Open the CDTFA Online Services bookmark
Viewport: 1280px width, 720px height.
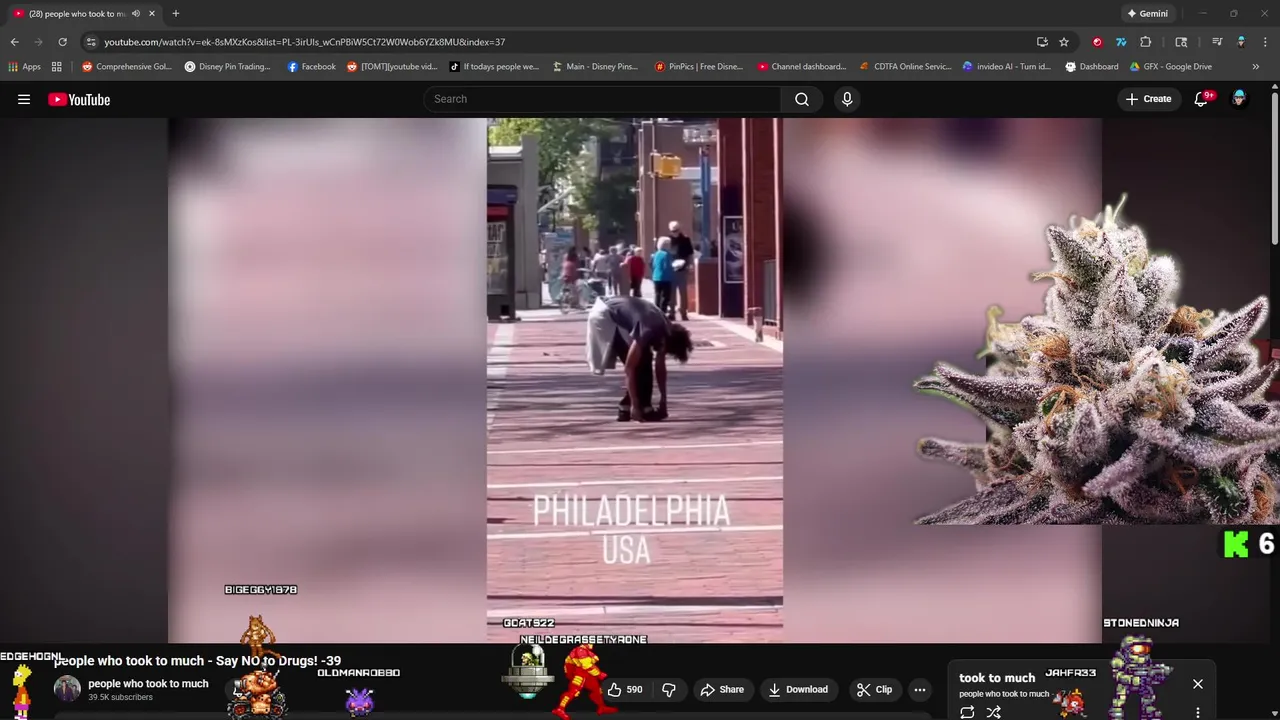[906, 67]
